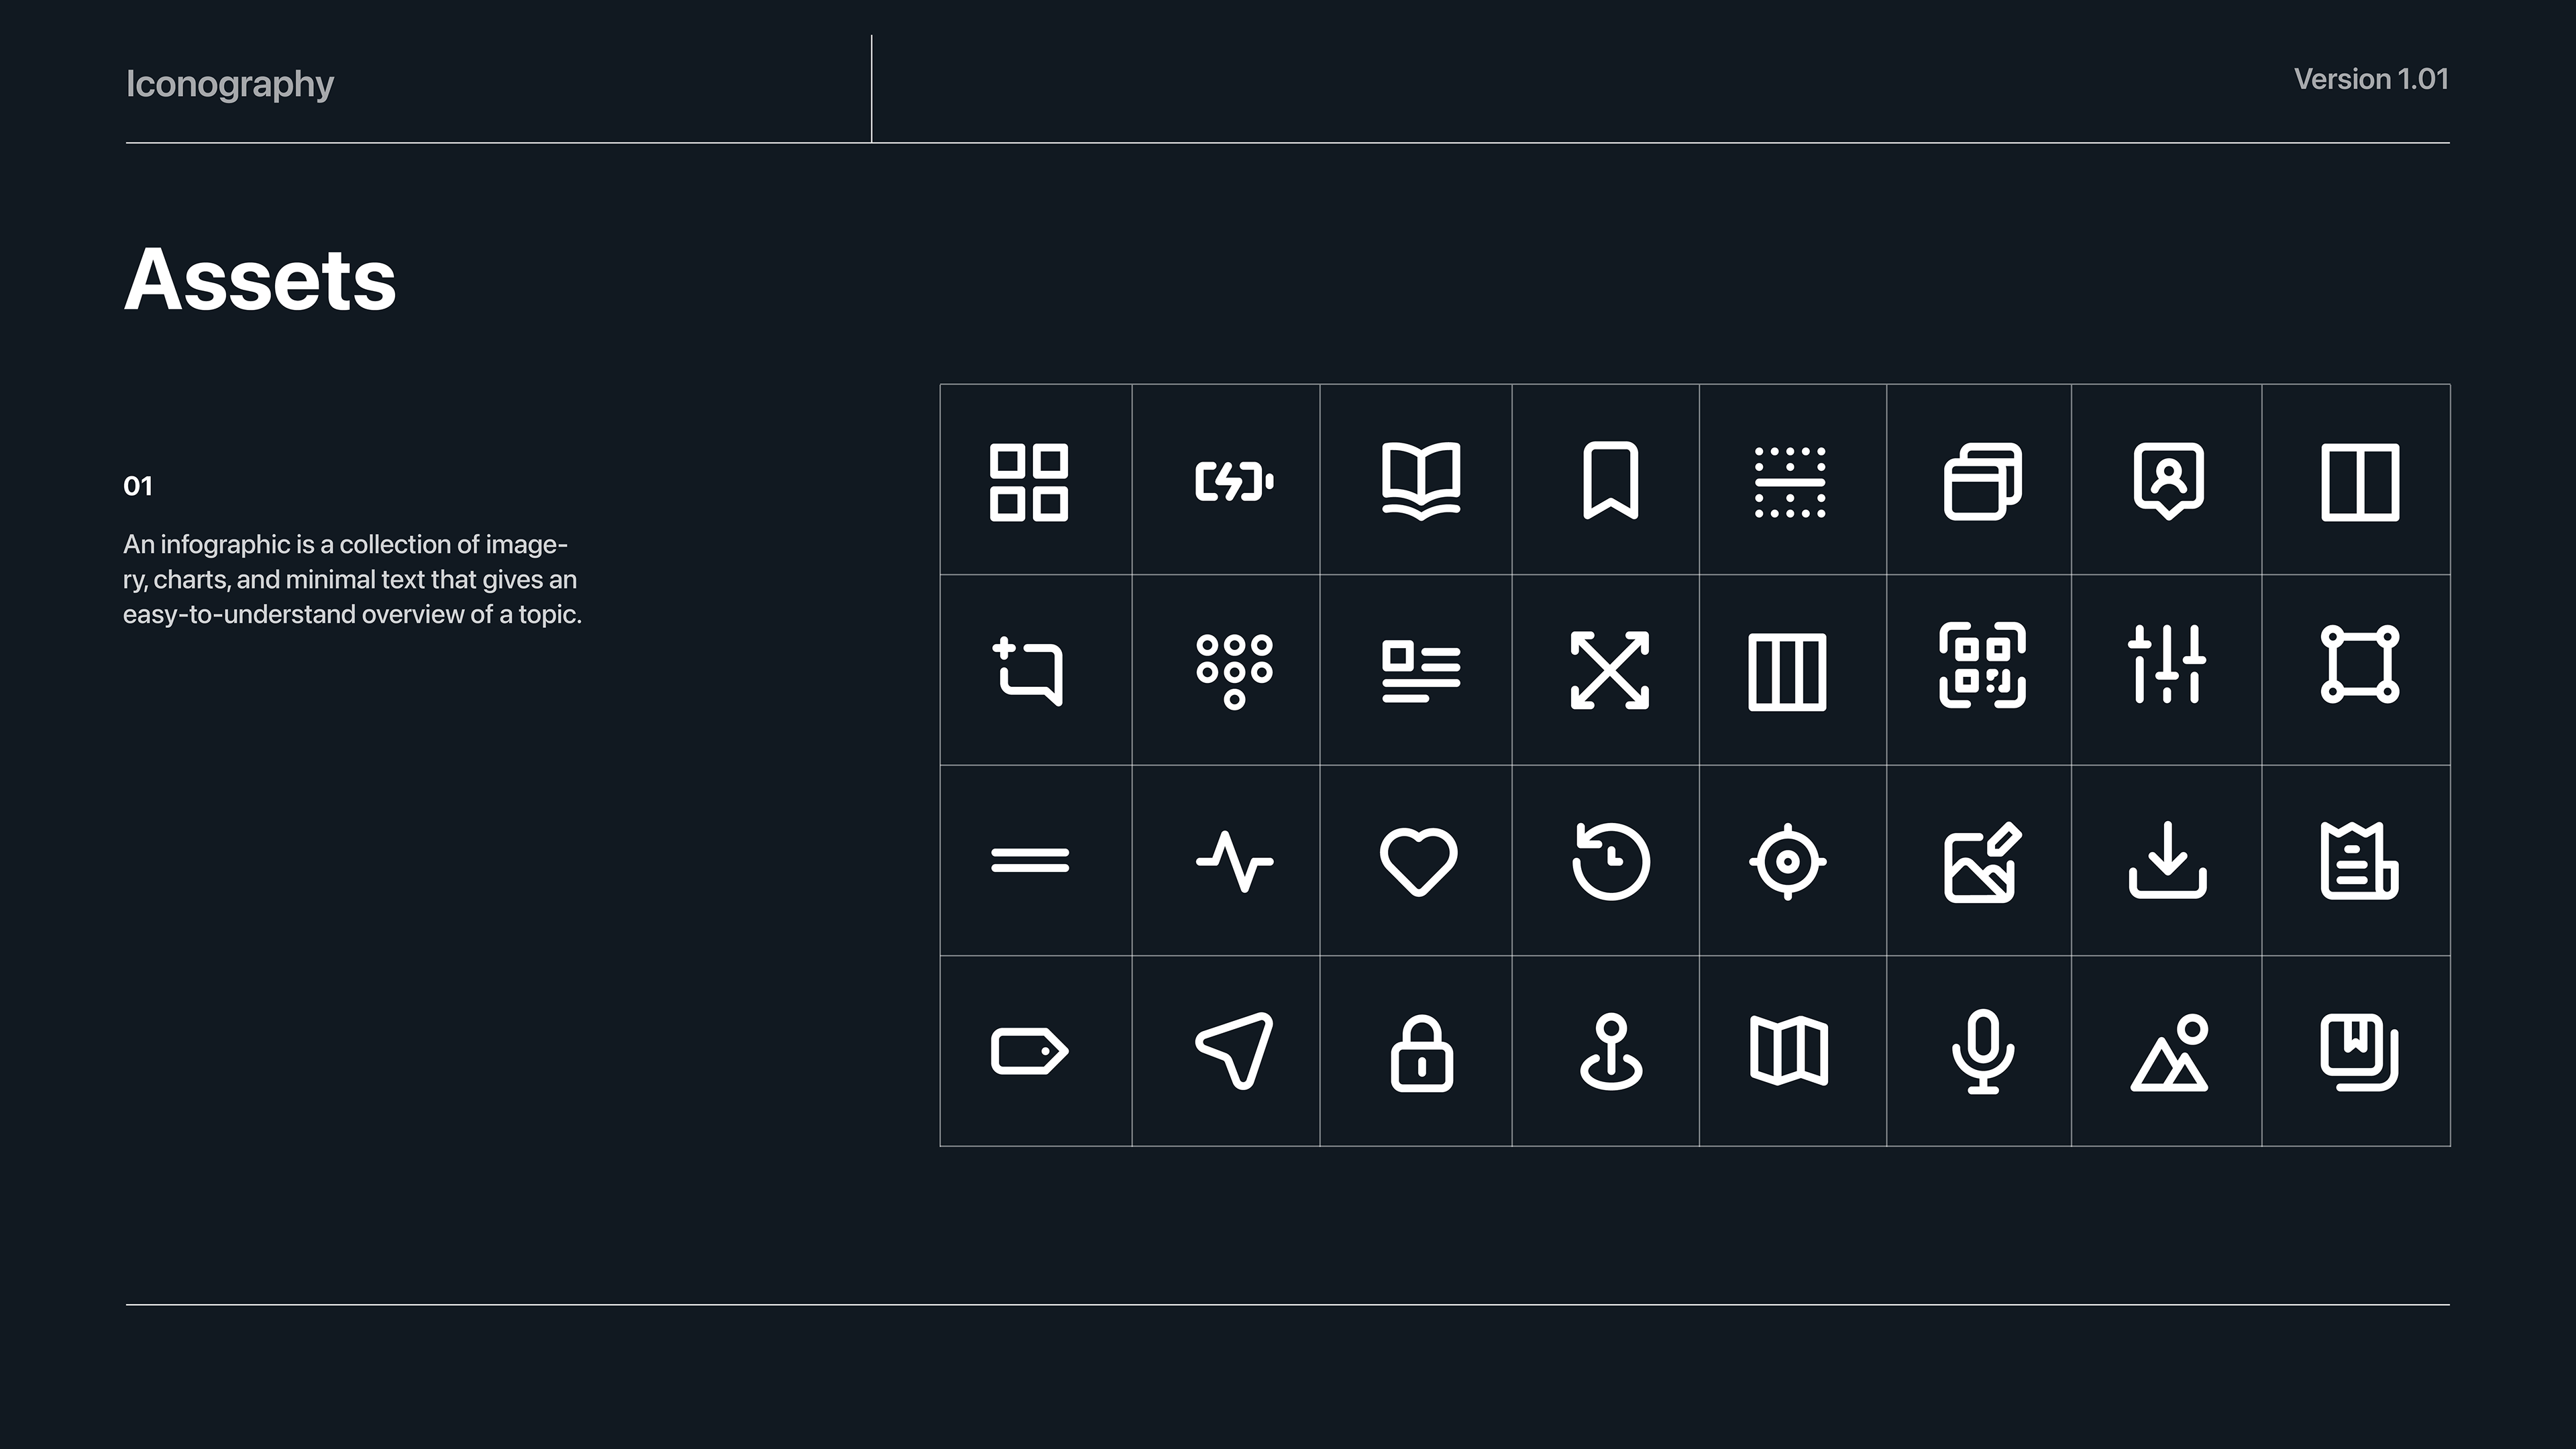Viewport: 2576px width, 1449px height.
Task: Click the download tray icon
Action: click(2167, 860)
